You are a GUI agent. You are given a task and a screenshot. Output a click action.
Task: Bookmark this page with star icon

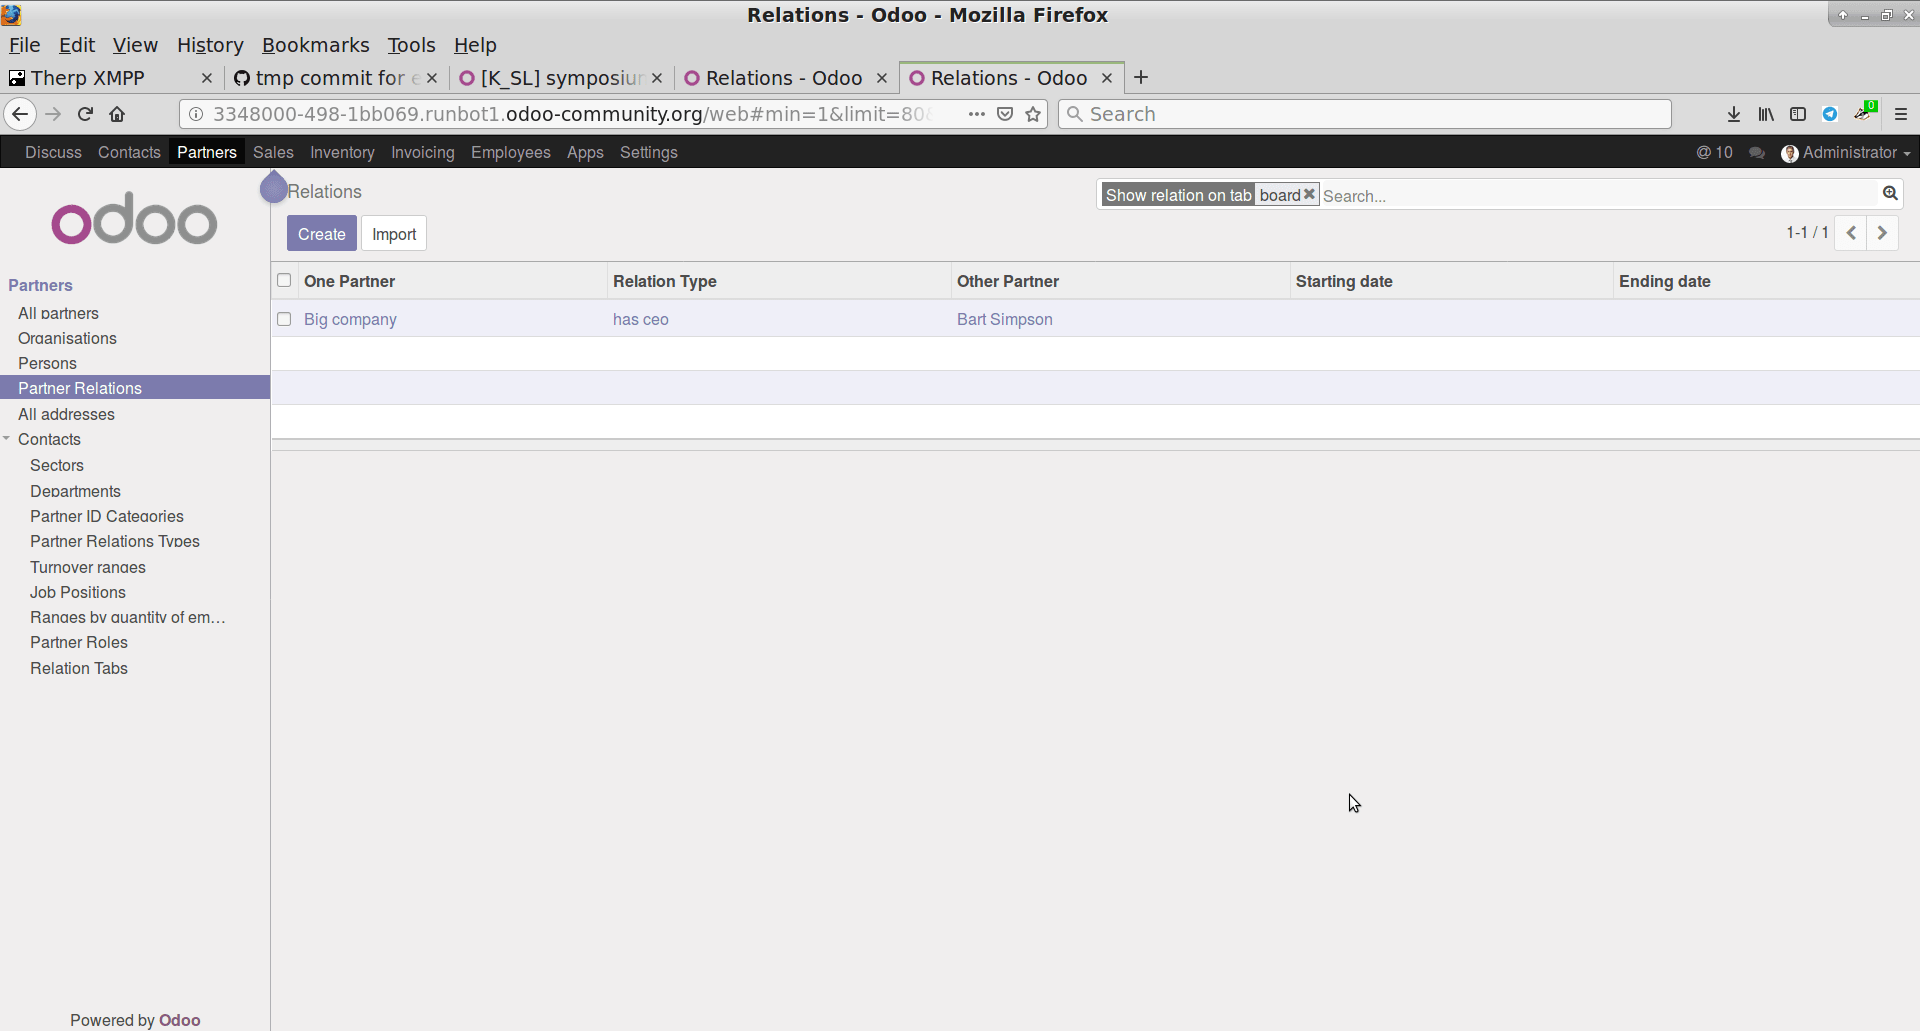pos(1033,114)
